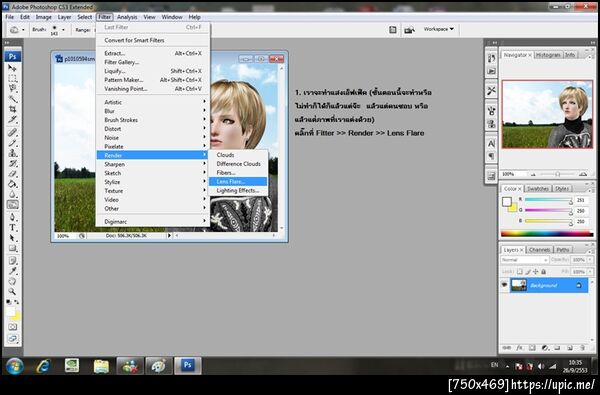Toggle Quick Mask mode
The height and width of the screenshot is (395, 600).
click(x=12, y=327)
